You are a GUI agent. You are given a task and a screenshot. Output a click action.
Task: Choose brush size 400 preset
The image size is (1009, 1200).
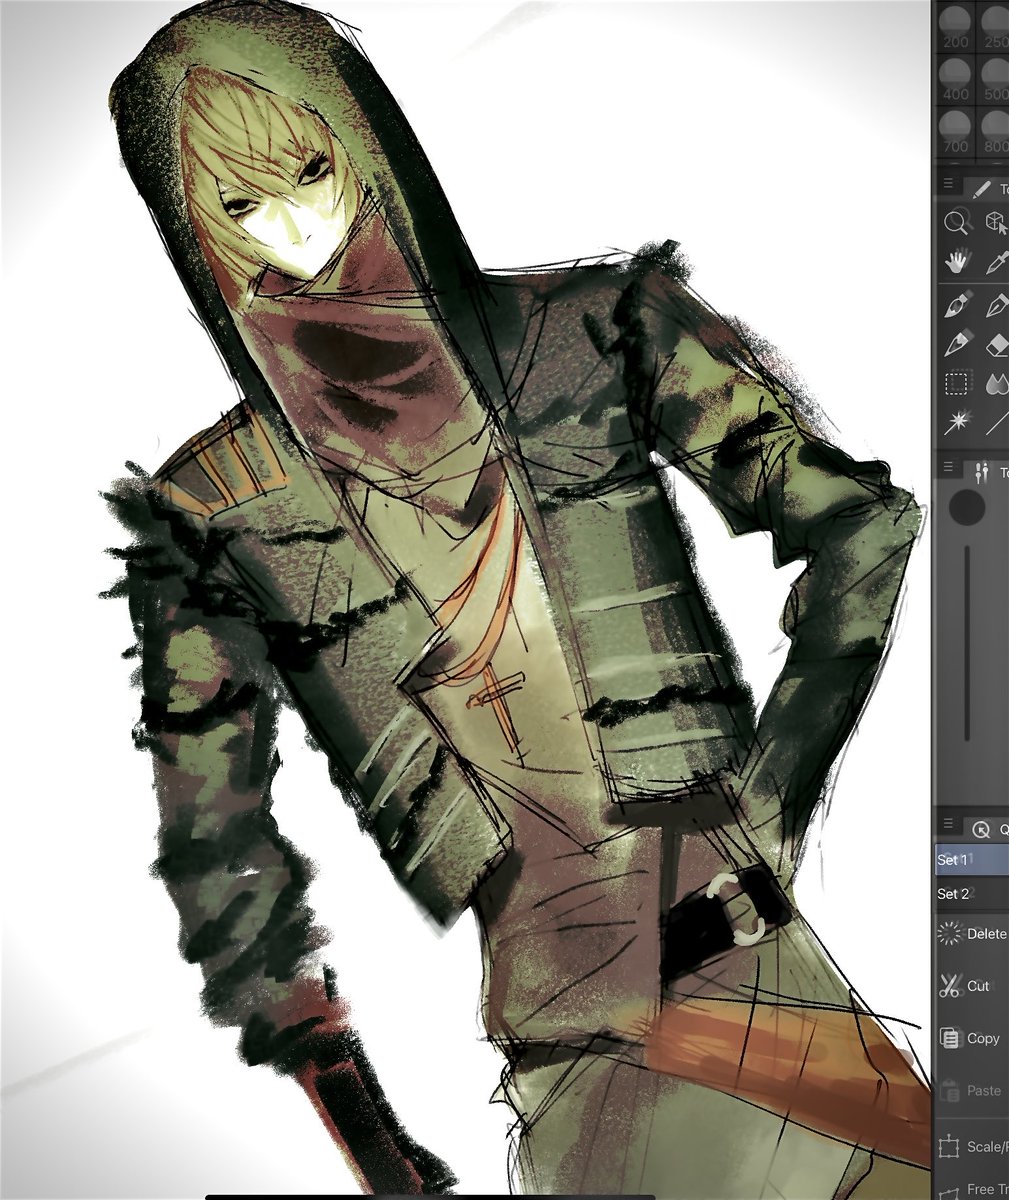[956, 79]
